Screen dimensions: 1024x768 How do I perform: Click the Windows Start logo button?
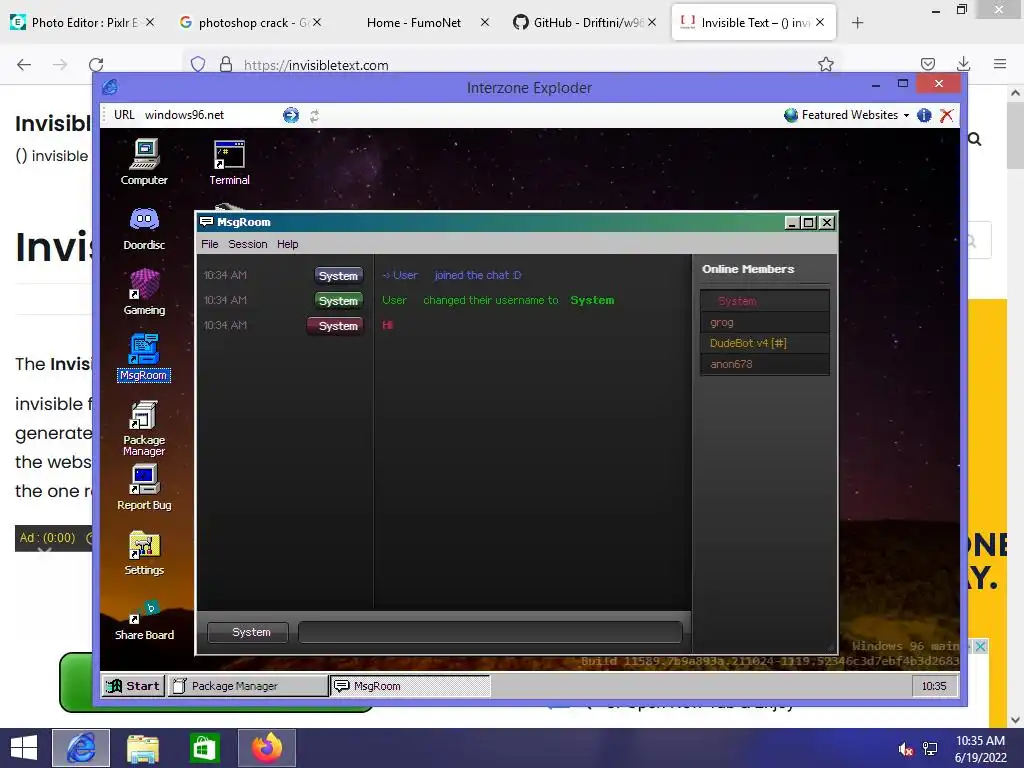coord(24,748)
